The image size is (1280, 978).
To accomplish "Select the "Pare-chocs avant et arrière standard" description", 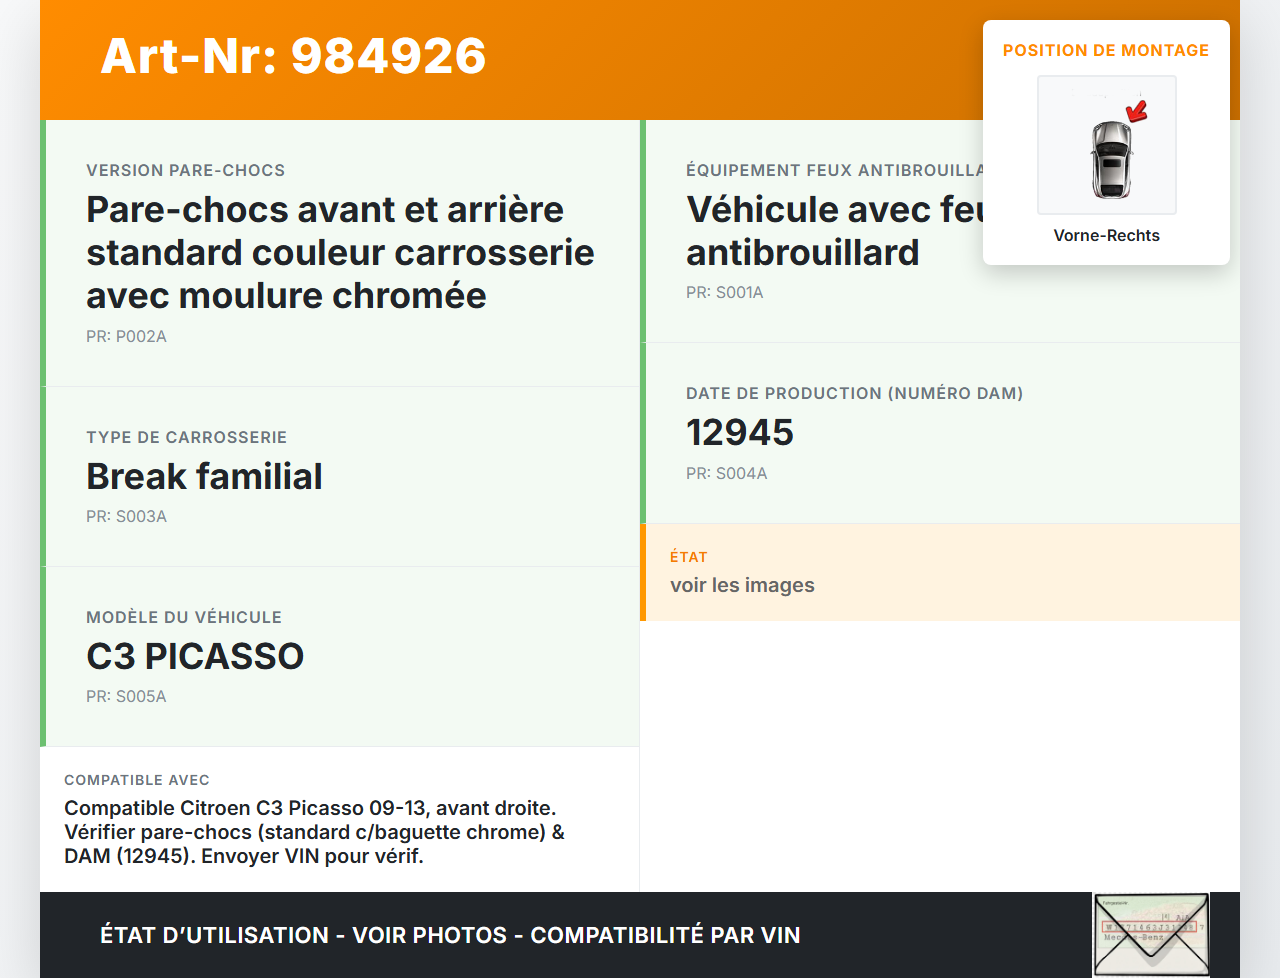I will coord(340,252).
